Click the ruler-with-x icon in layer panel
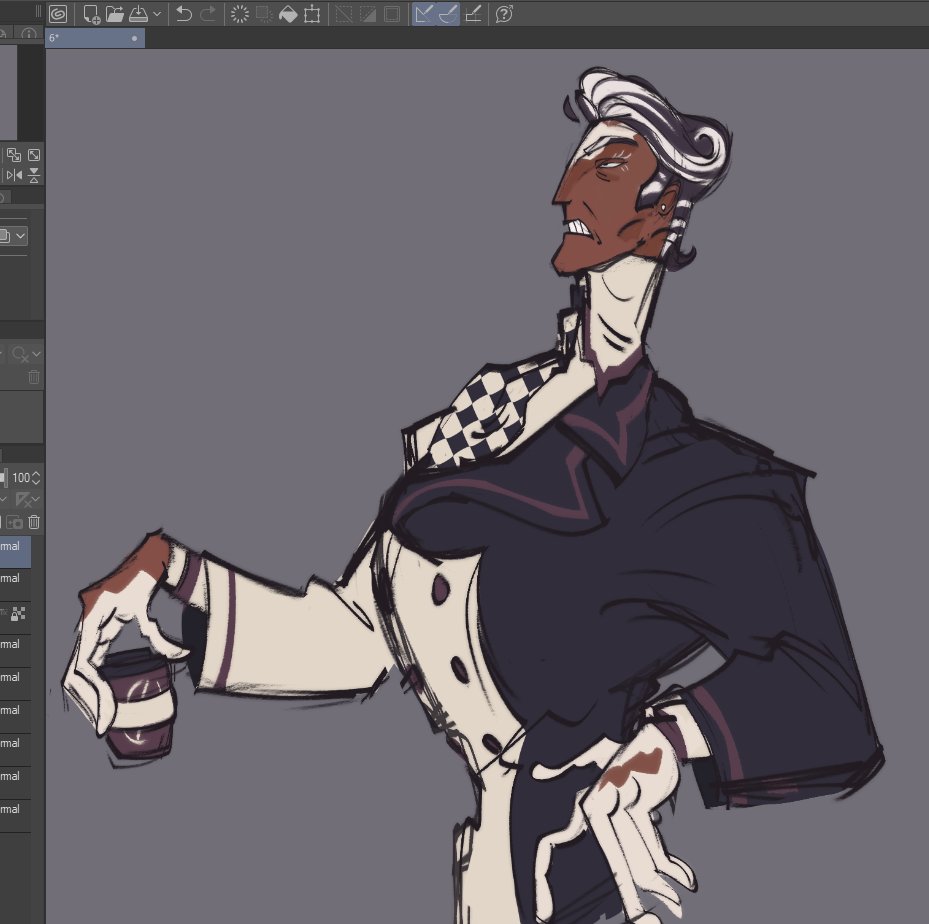 click(23, 500)
